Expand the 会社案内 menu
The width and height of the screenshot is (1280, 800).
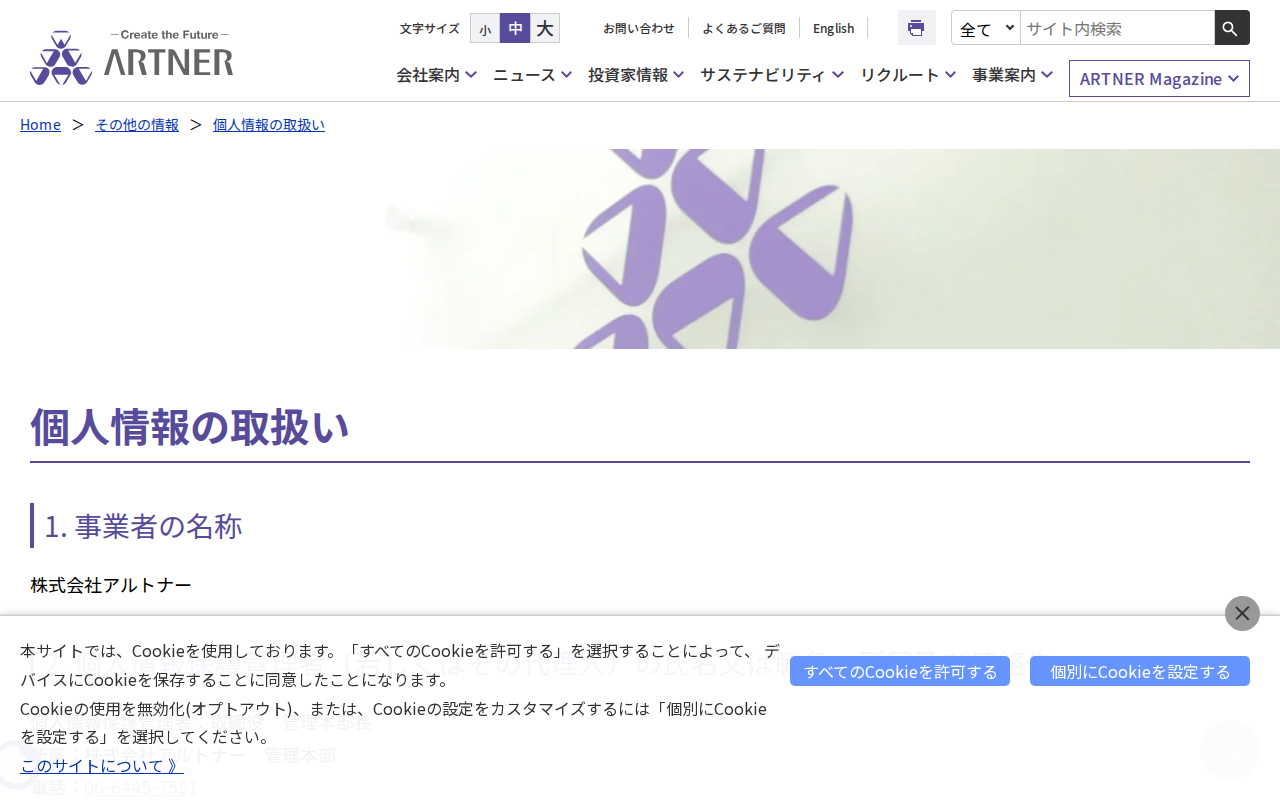tap(436, 74)
